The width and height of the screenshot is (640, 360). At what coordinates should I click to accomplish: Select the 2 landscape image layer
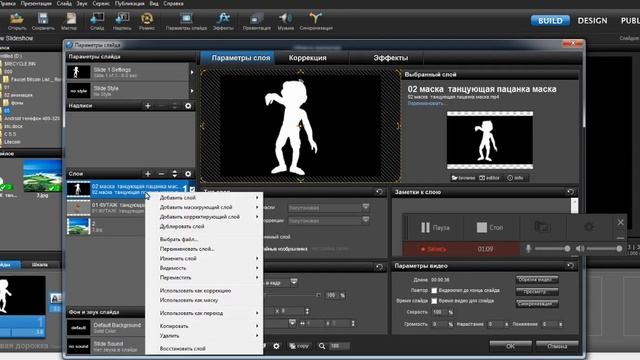pyautogui.click(x=106, y=227)
